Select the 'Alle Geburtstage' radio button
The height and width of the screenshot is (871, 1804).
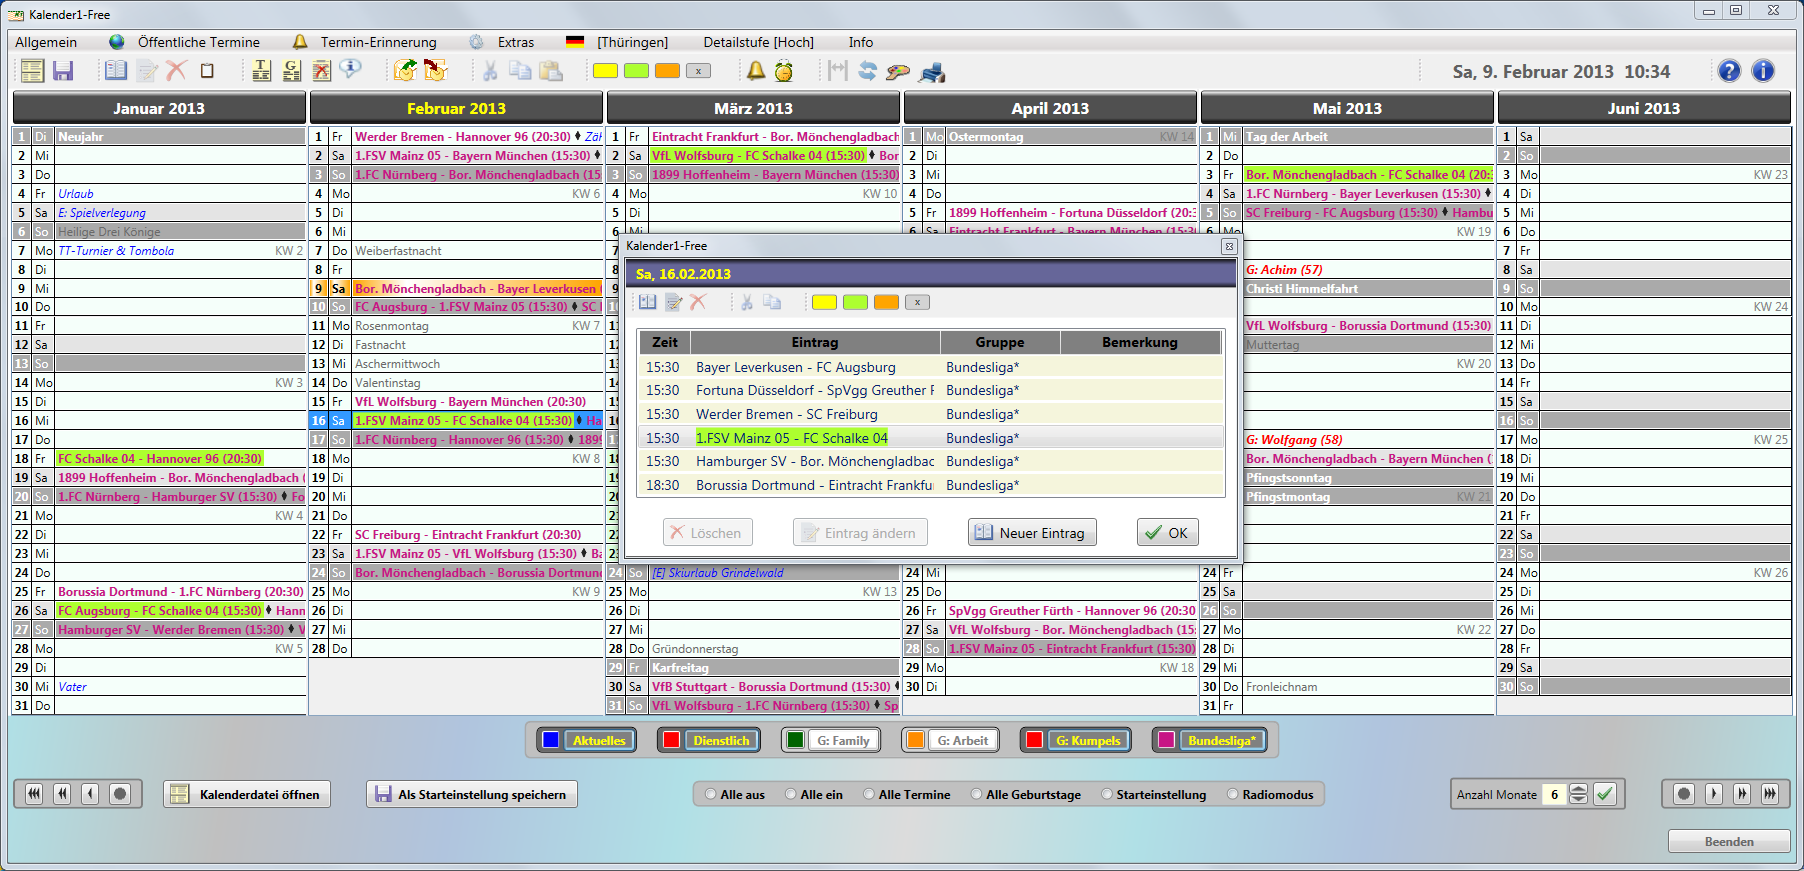point(977,795)
